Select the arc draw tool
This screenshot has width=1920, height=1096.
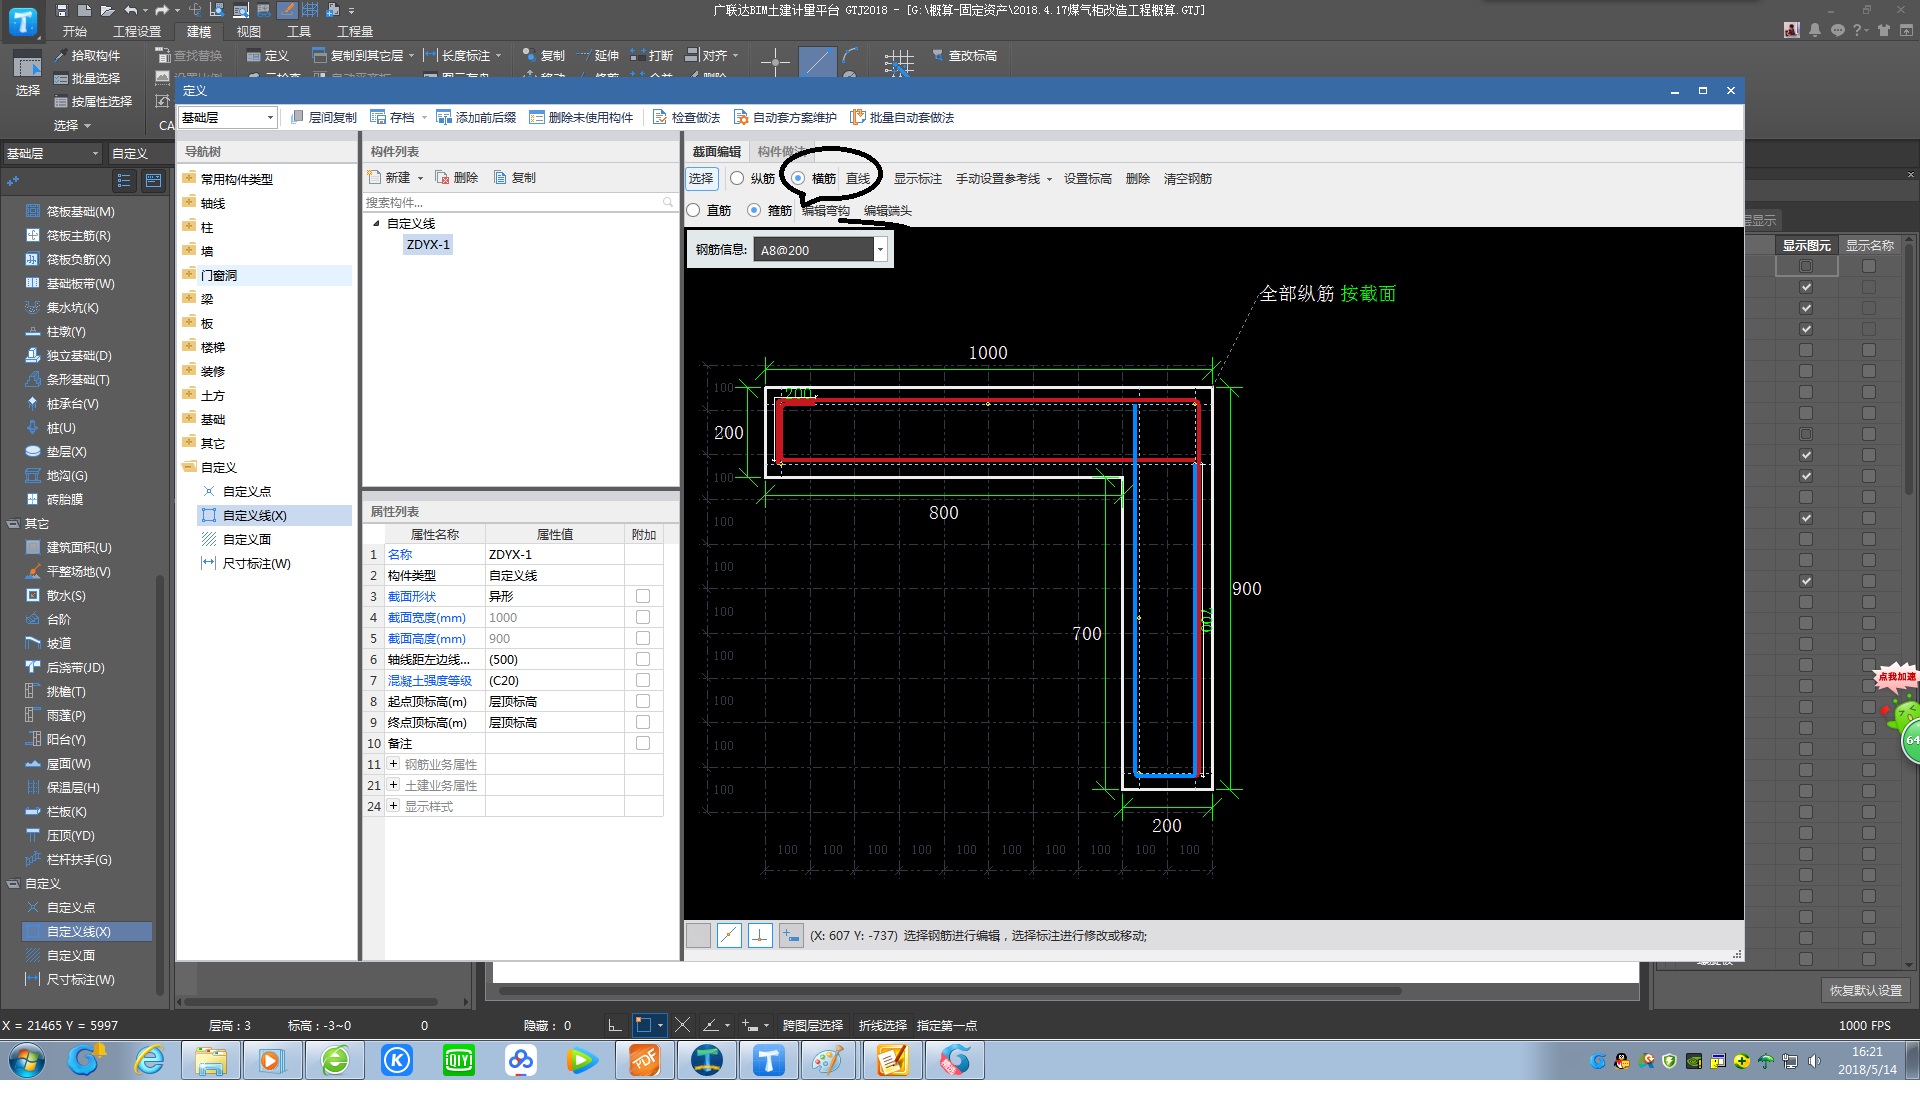pos(850,56)
